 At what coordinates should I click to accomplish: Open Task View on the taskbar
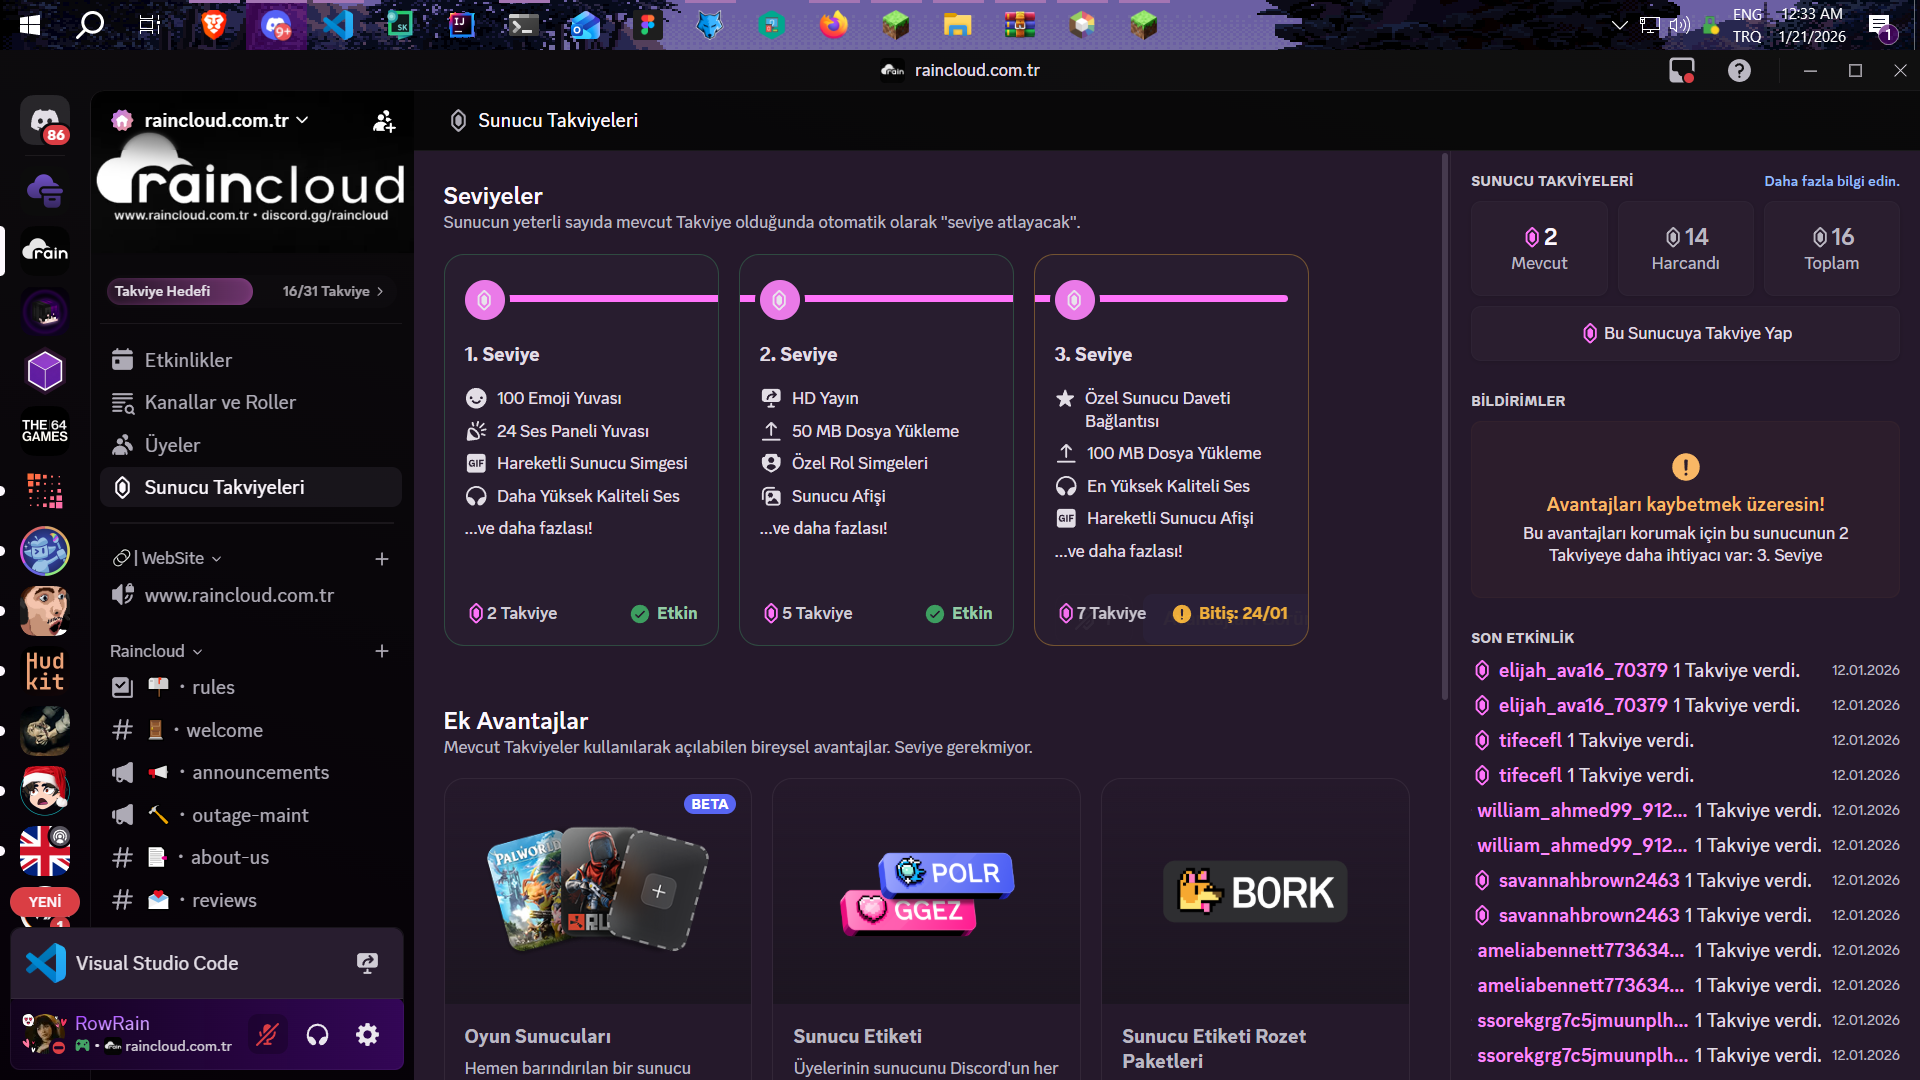click(x=150, y=25)
